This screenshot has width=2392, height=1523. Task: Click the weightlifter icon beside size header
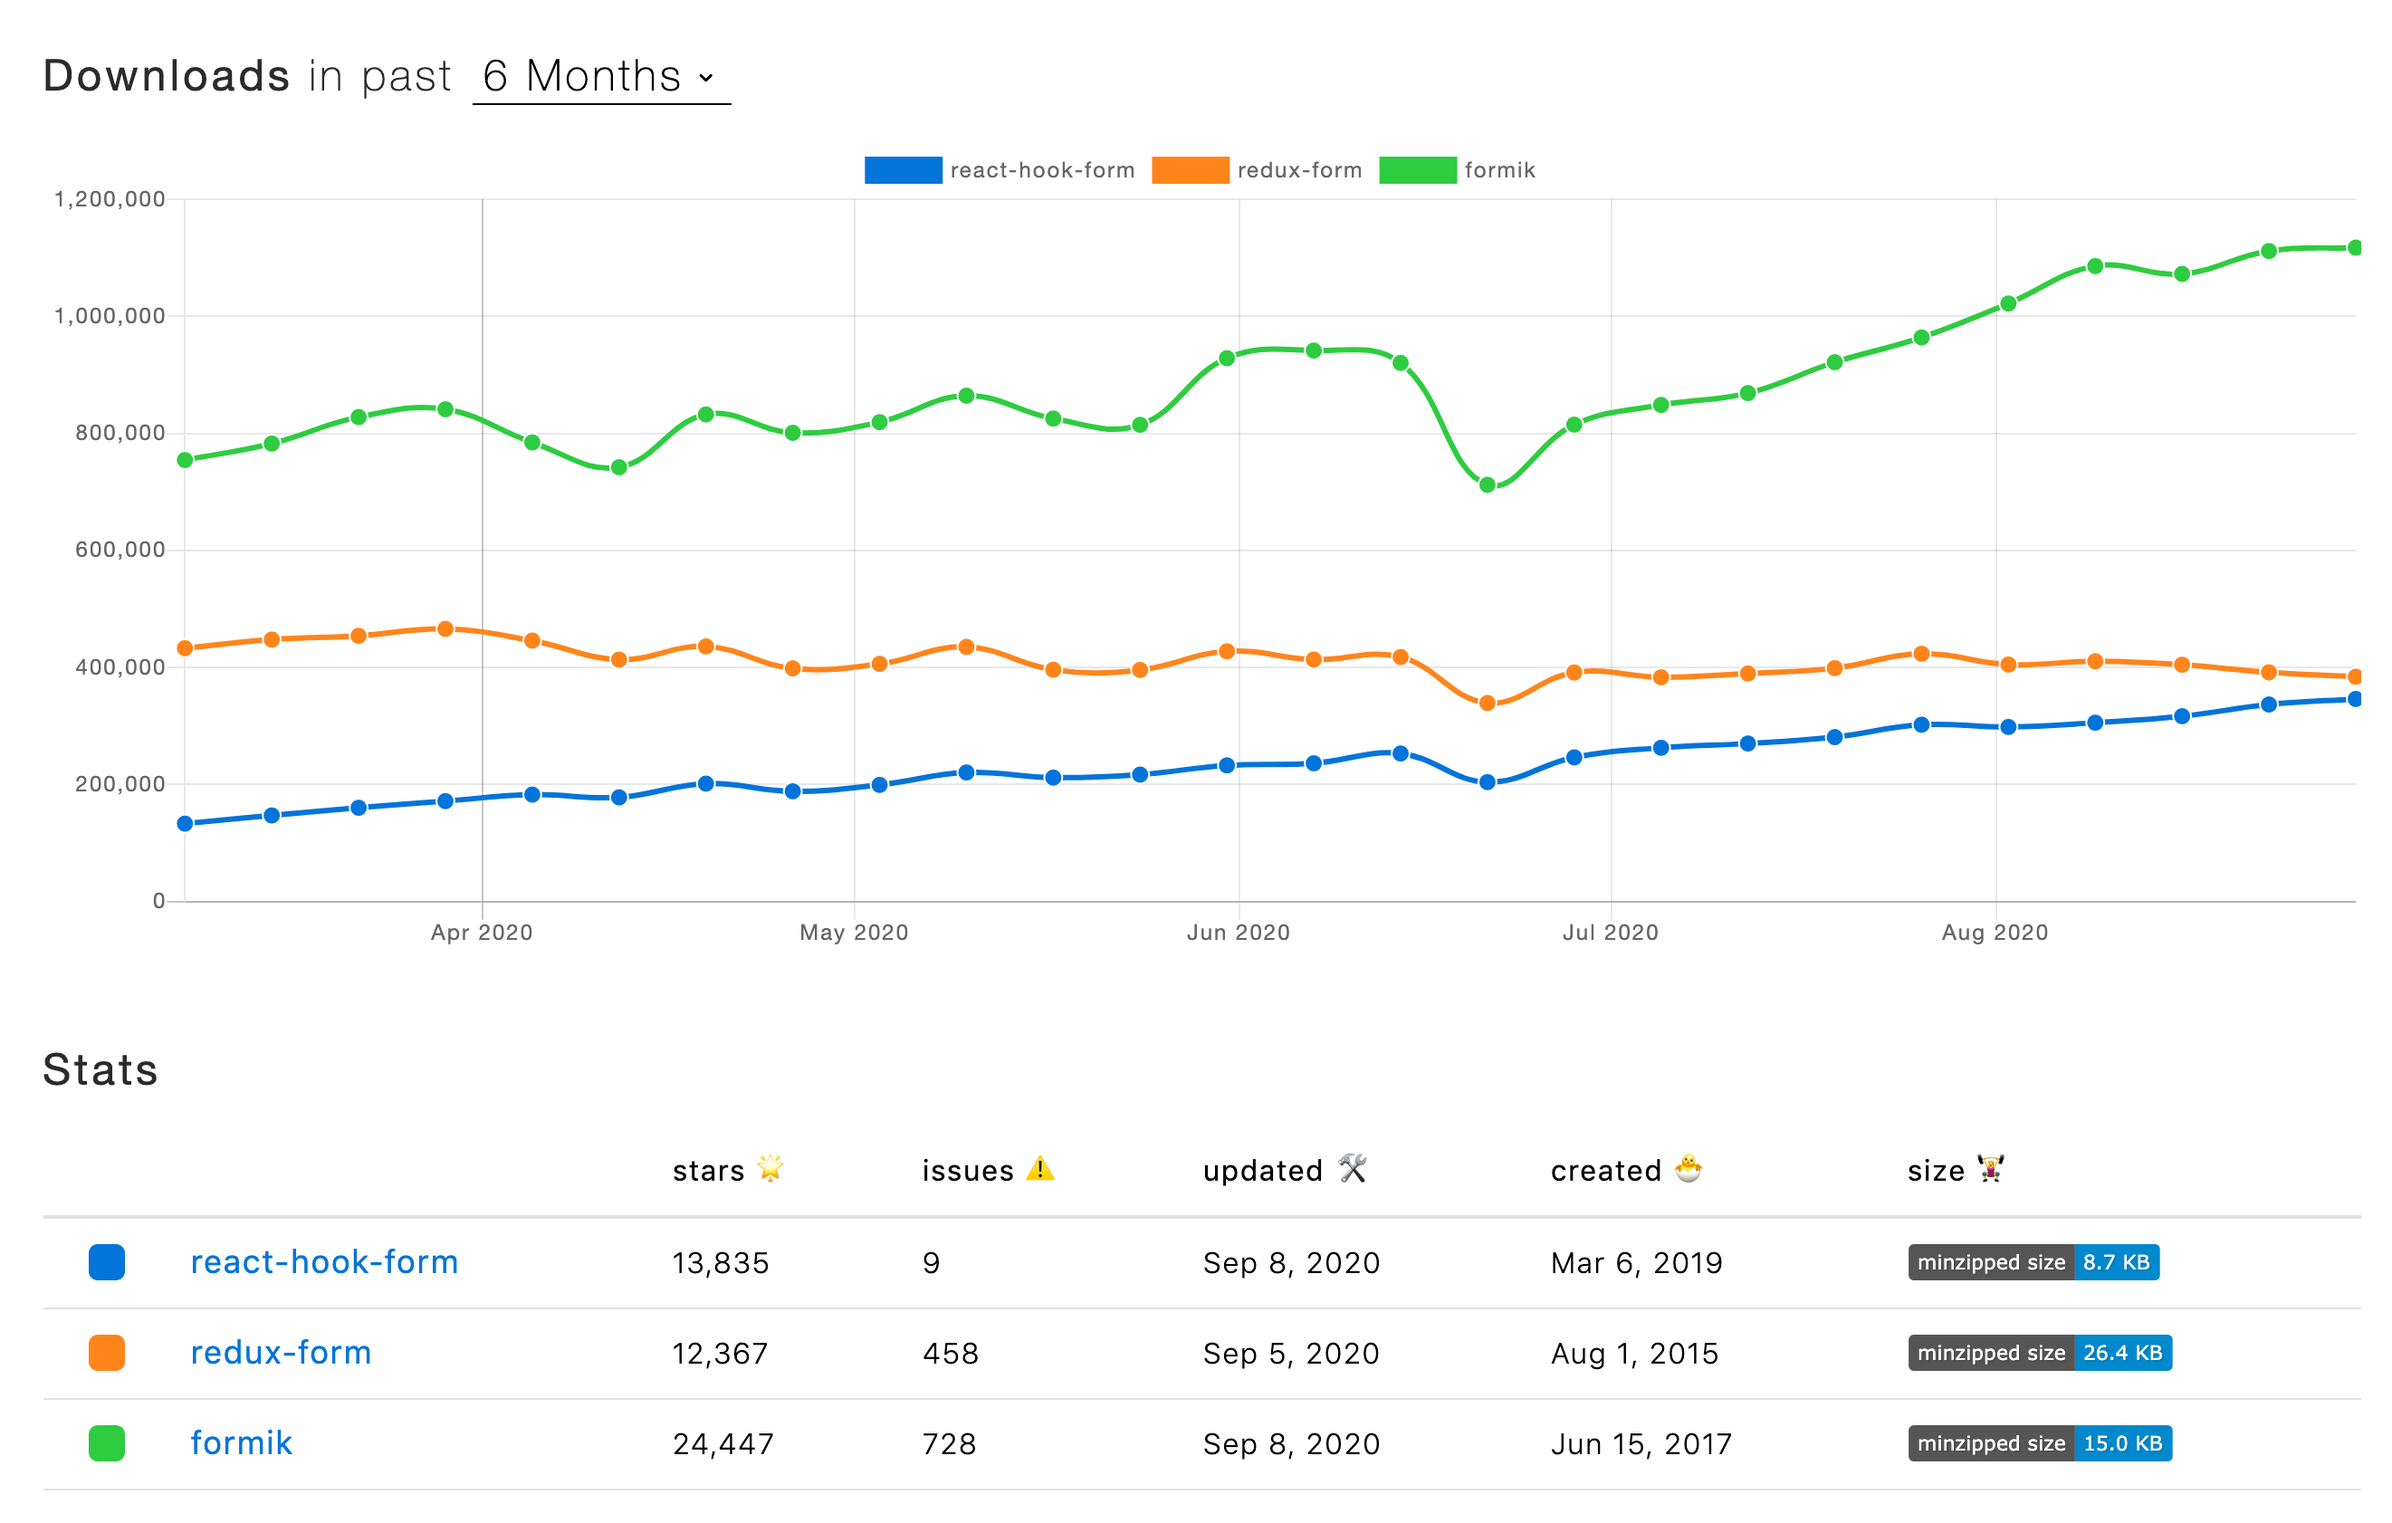1990,1168
